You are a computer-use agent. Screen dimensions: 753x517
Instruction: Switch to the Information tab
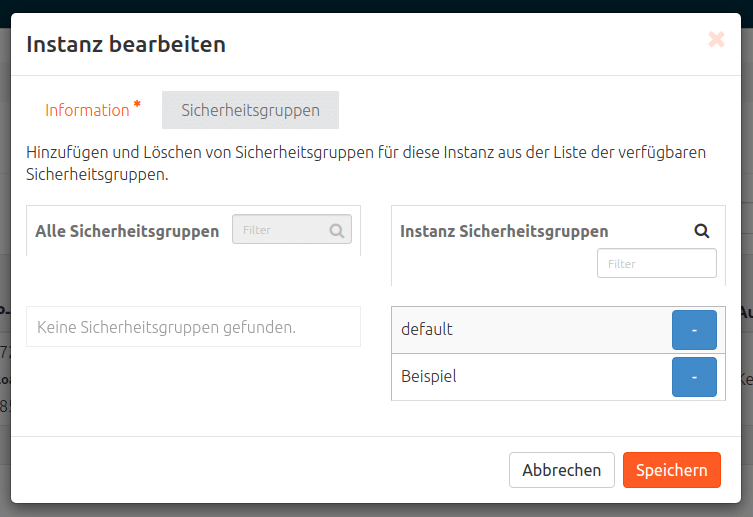pyautogui.click(x=87, y=110)
